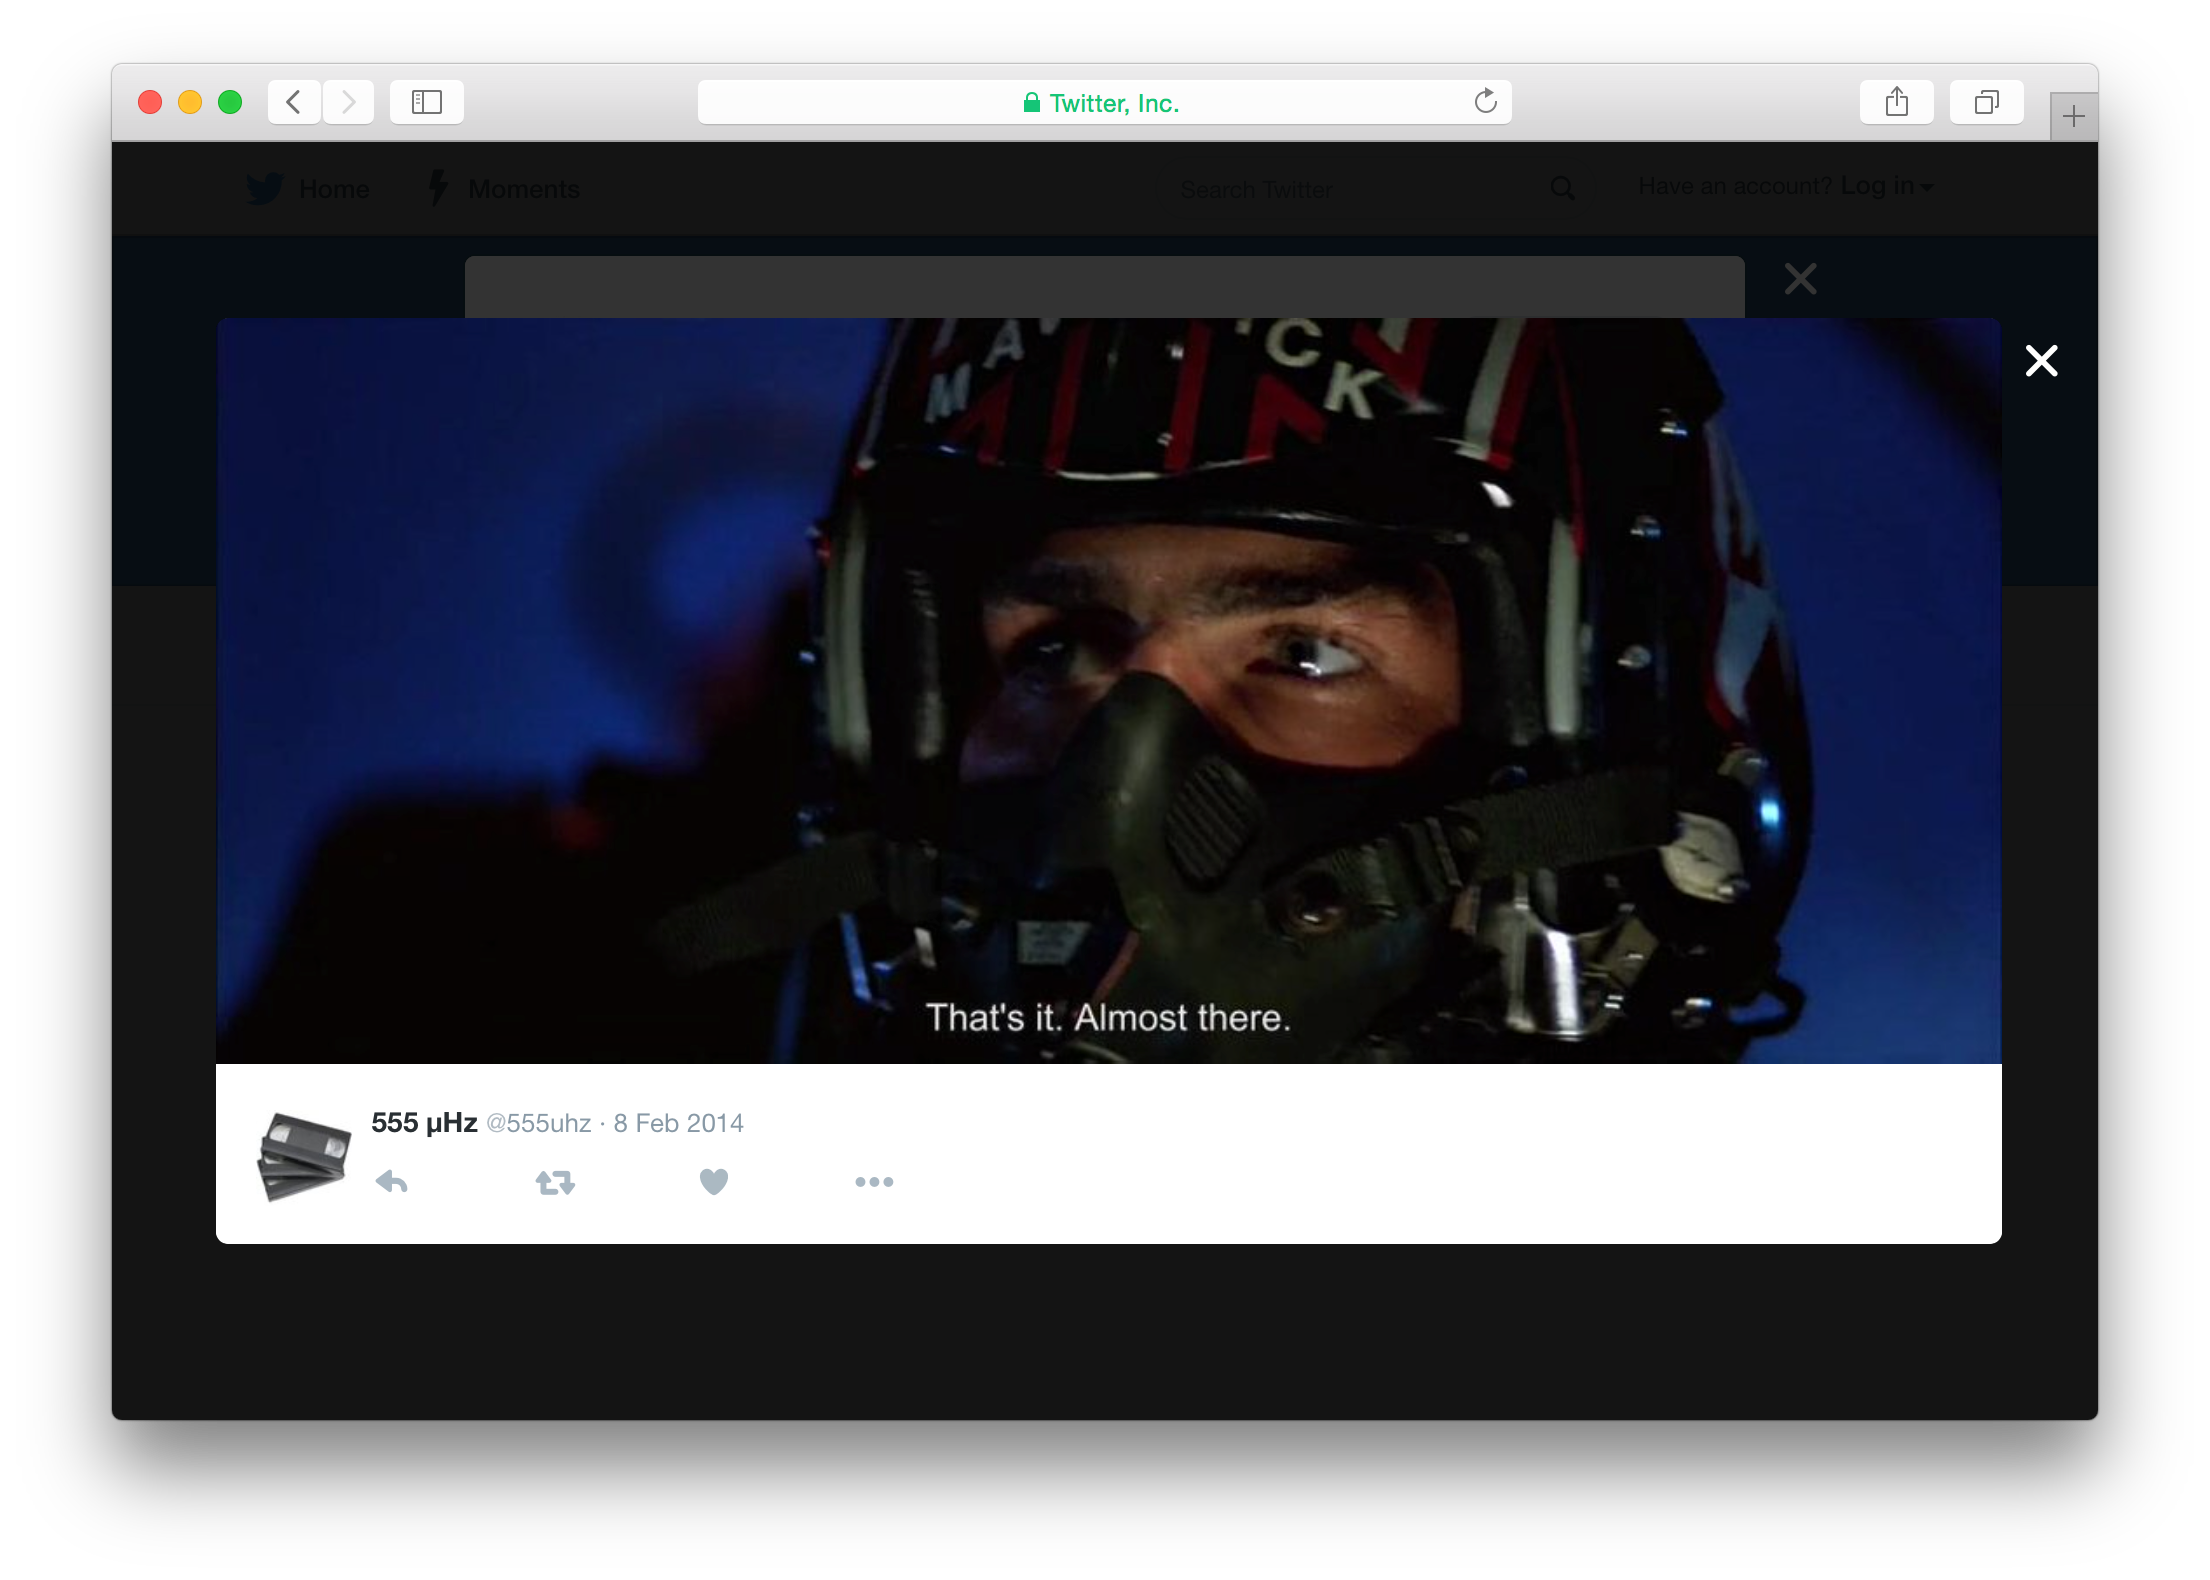Click the search magnifier icon
2210x1580 pixels.
(x=1563, y=188)
